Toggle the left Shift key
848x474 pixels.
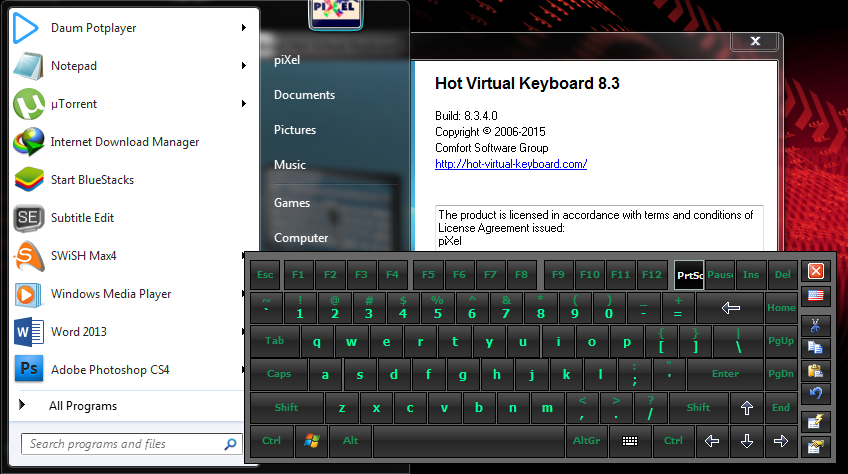pyautogui.click(x=287, y=408)
